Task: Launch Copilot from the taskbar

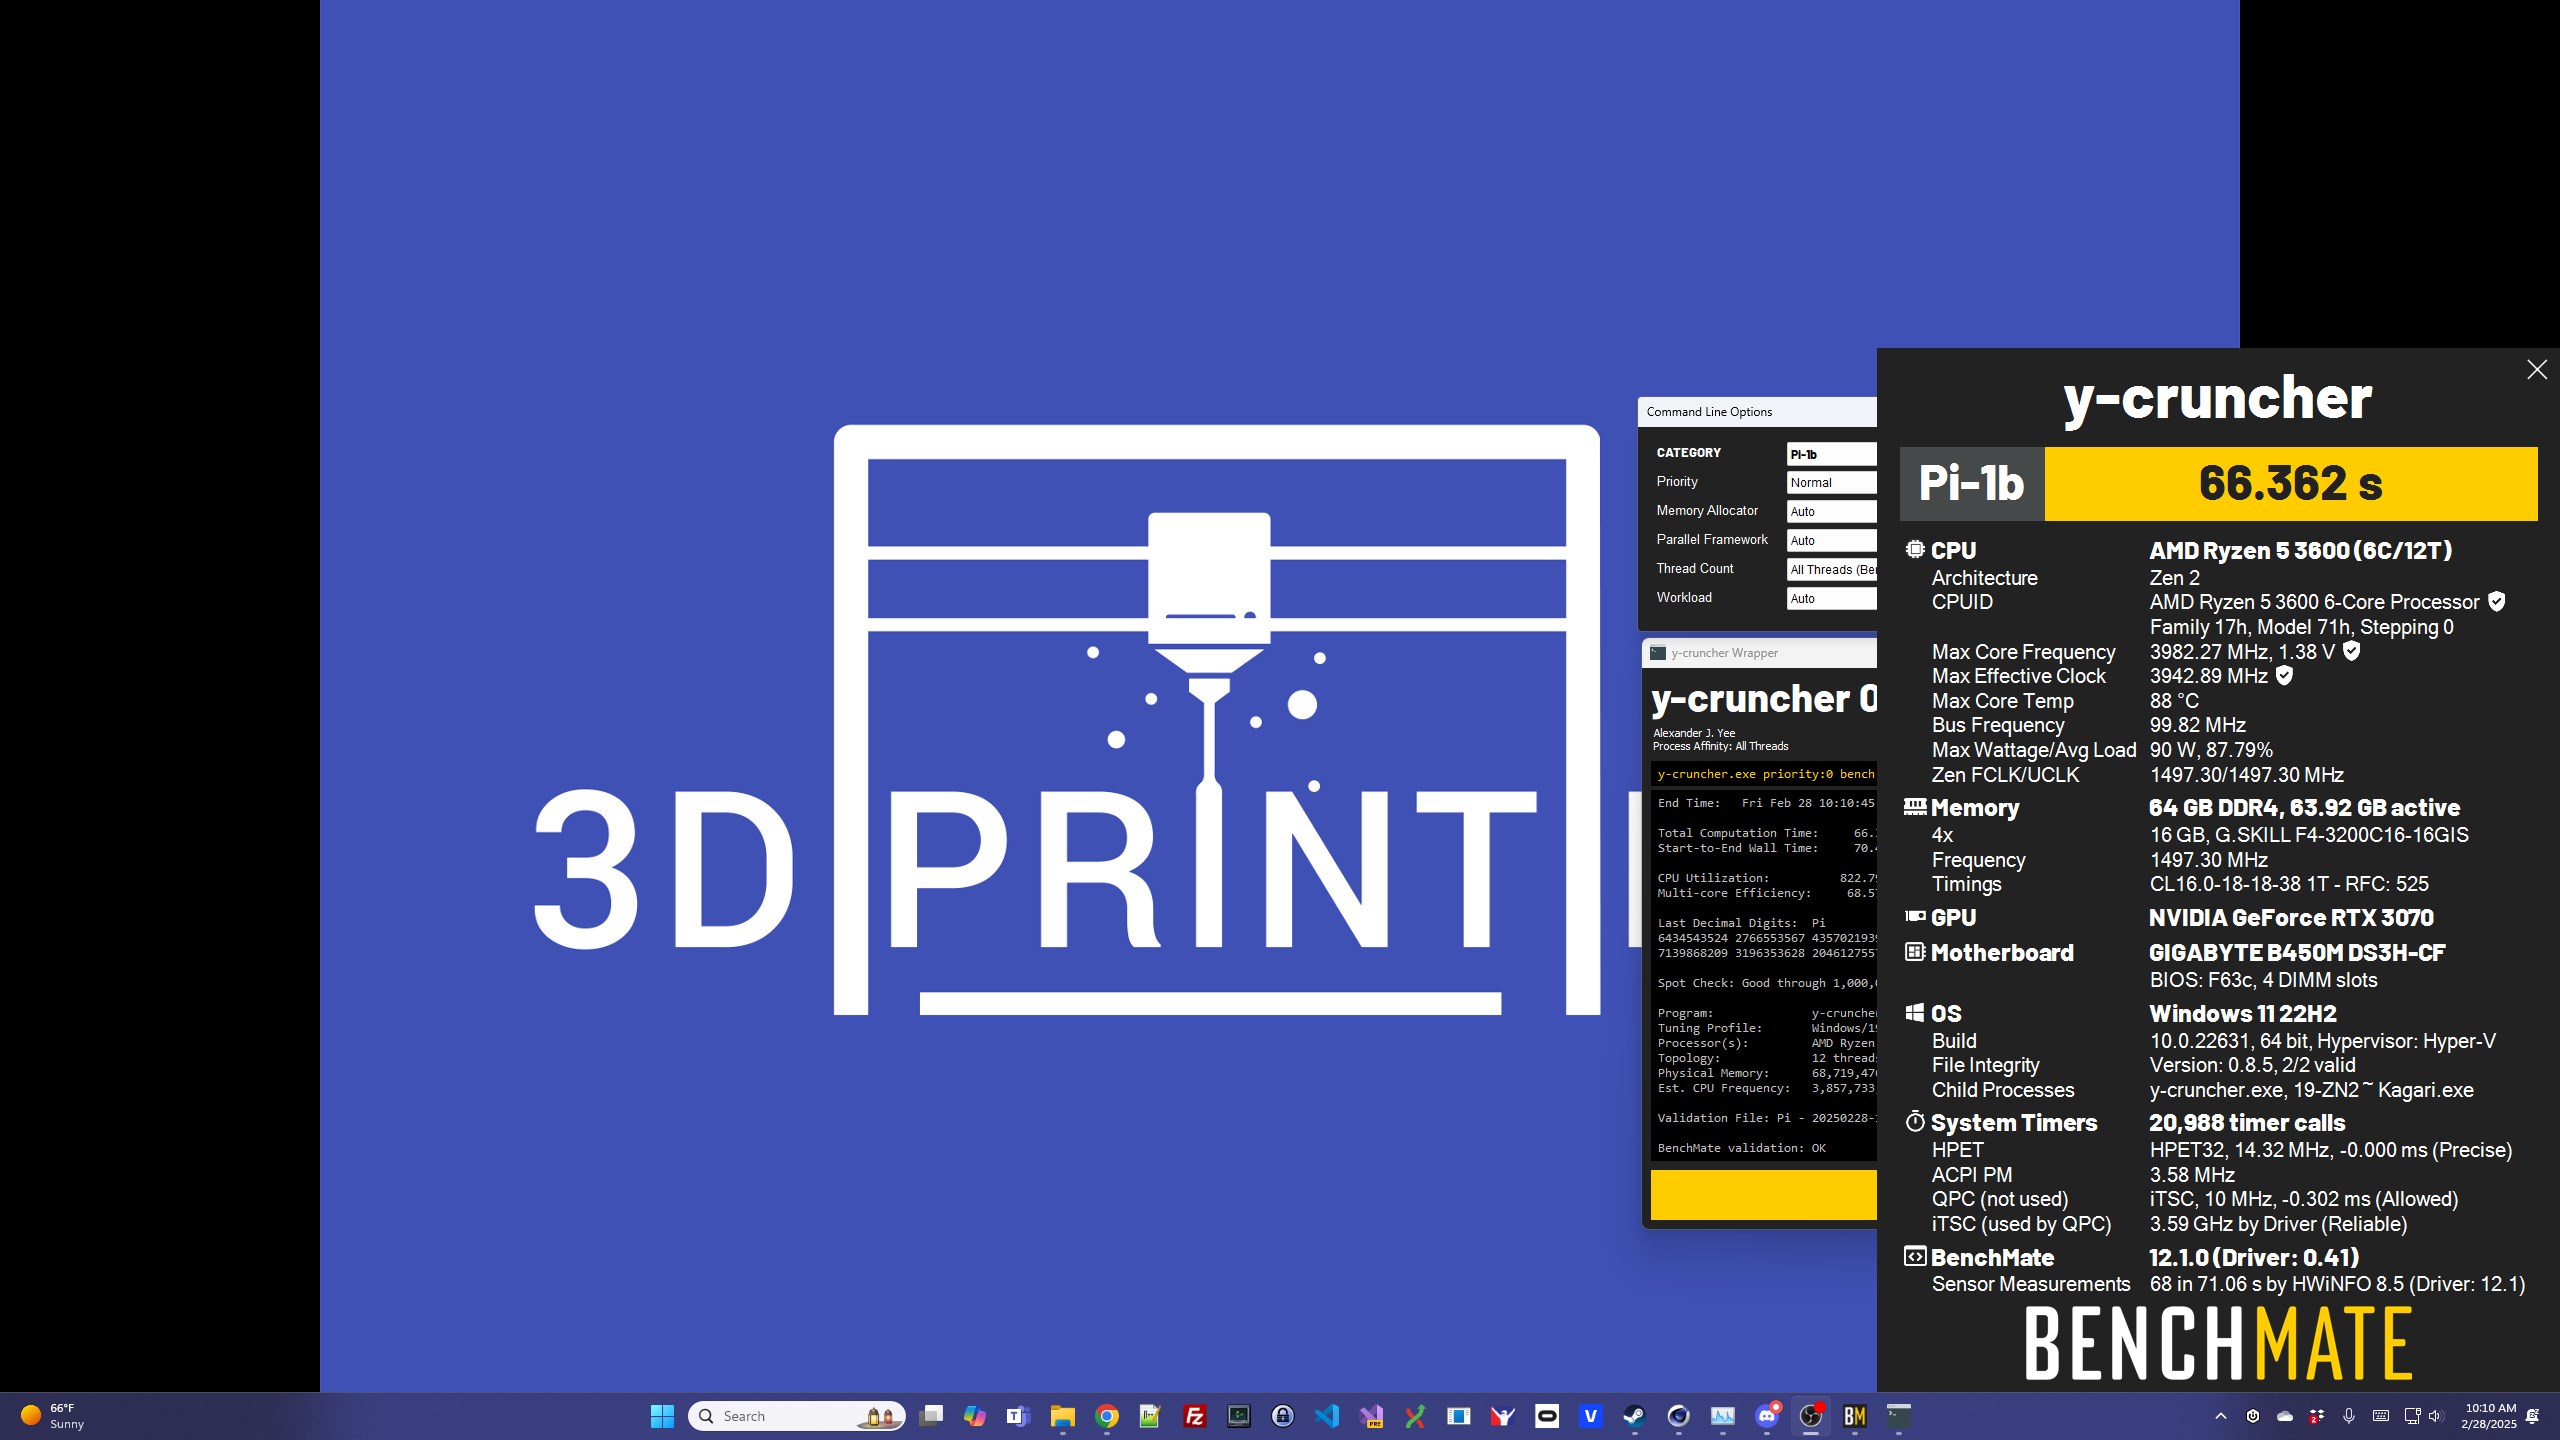Action: pyautogui.click(x=975, y=1416)
